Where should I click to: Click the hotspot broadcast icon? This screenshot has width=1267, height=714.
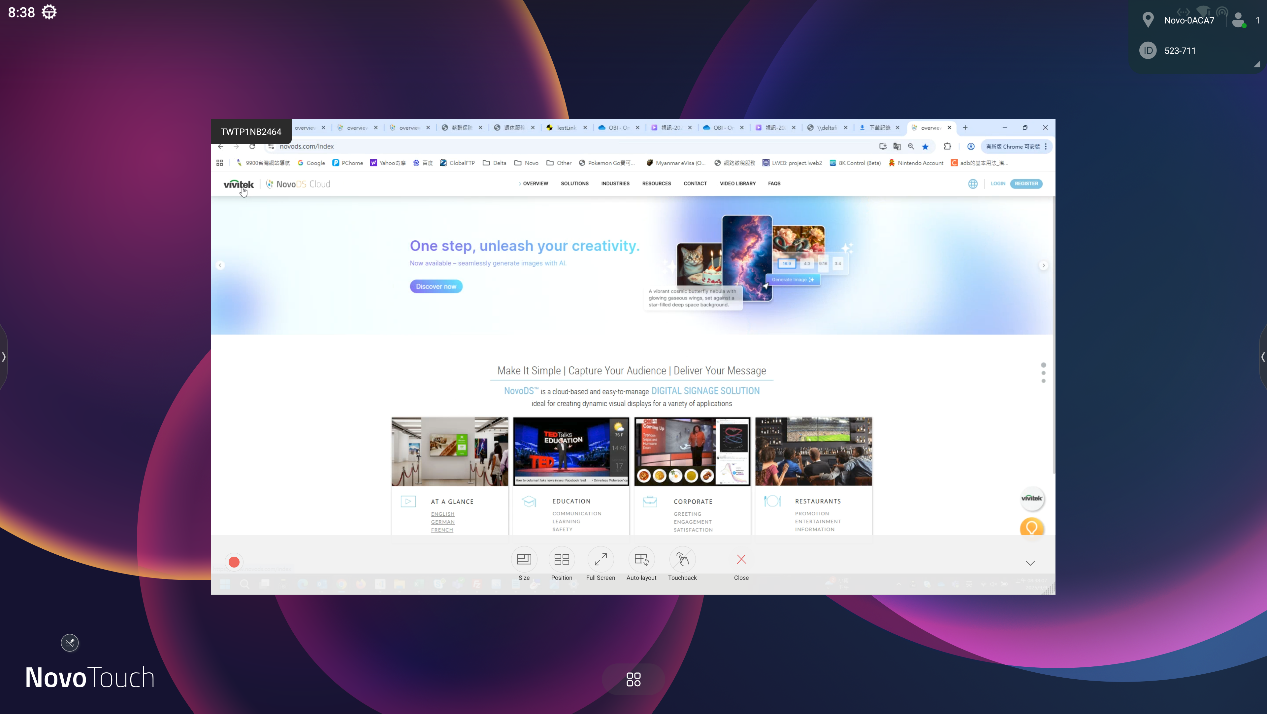(1221, 11)
